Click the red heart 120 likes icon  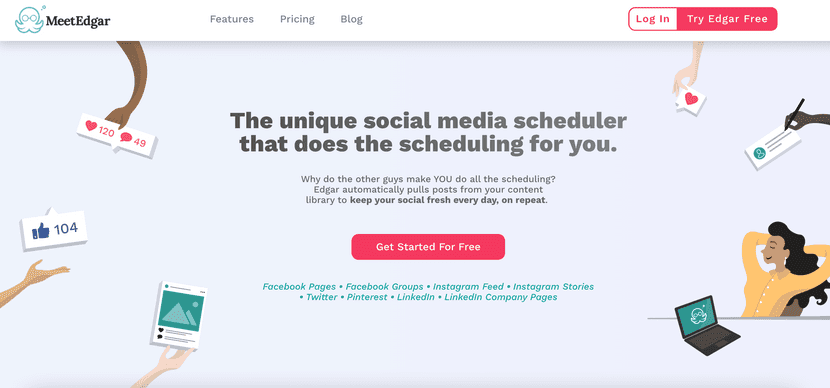point(92,127)
